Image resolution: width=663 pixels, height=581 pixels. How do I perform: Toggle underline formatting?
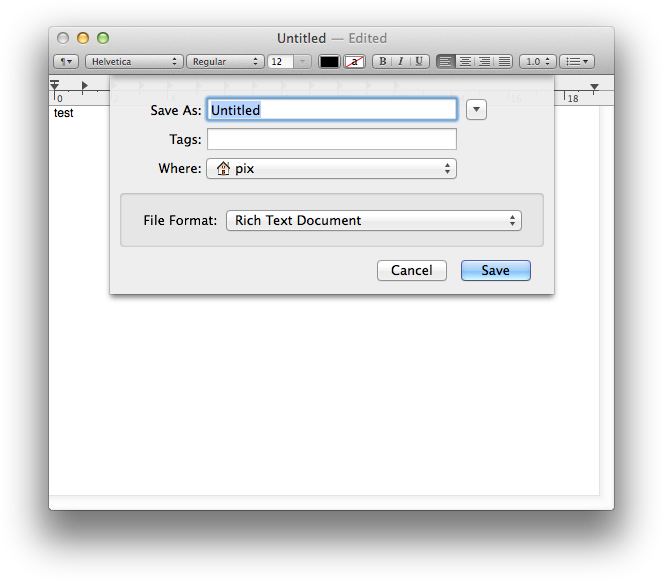pyautogui.click(x=419, y=62)
